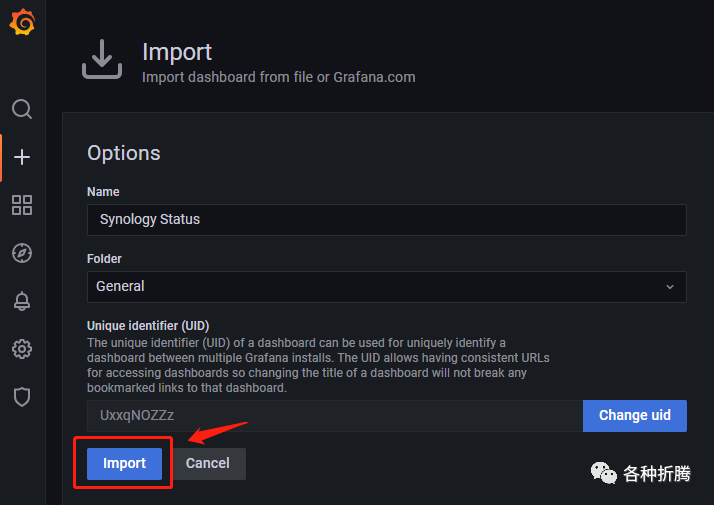Open the Alerting bell icon
Image resolution: width=714 pixels, height=505 pixels.
22,301
